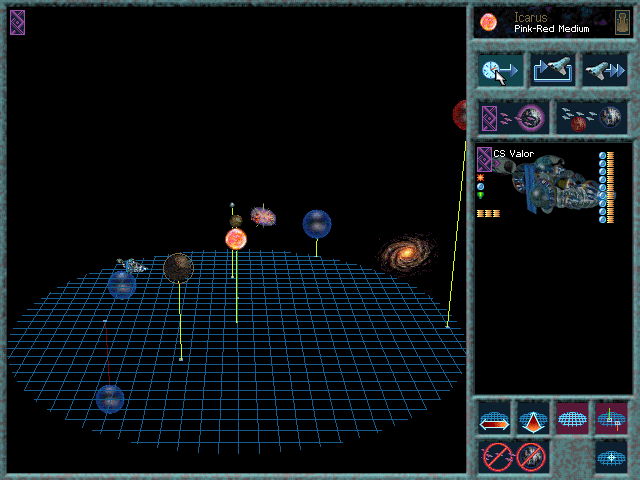Click the exit door icon beside Icarus
The width and height of the screenshot is (640, 480).
click(x=622, y=22)
